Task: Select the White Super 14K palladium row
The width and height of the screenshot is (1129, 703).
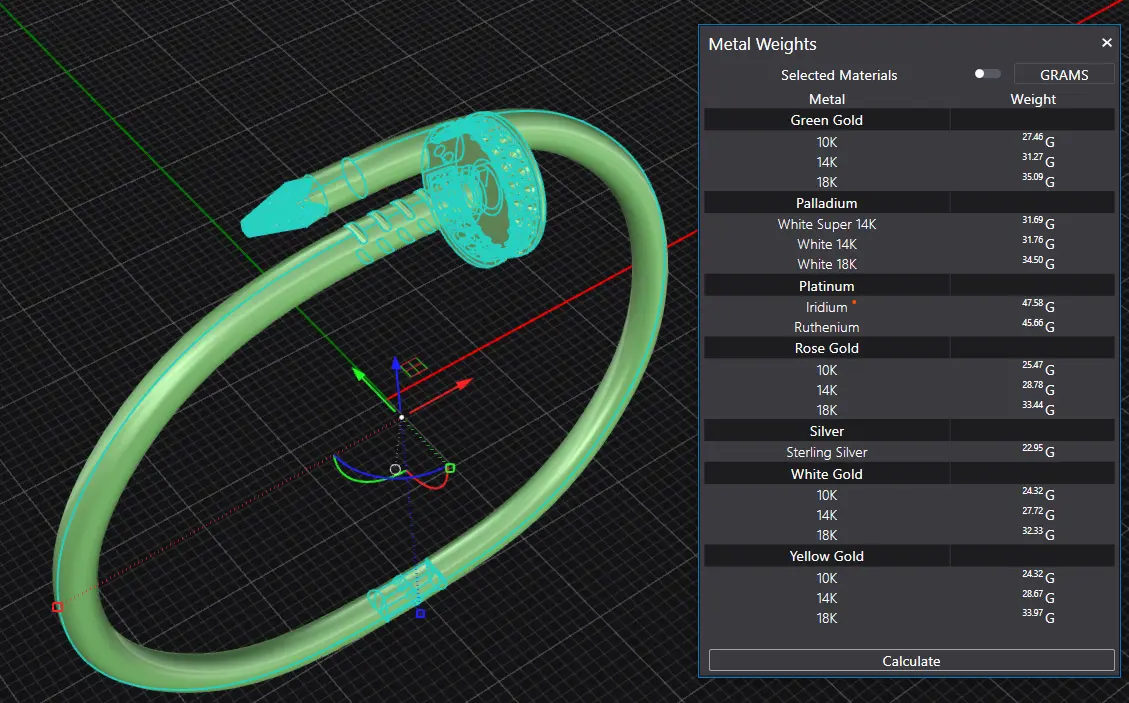Action: coord(826,224)
